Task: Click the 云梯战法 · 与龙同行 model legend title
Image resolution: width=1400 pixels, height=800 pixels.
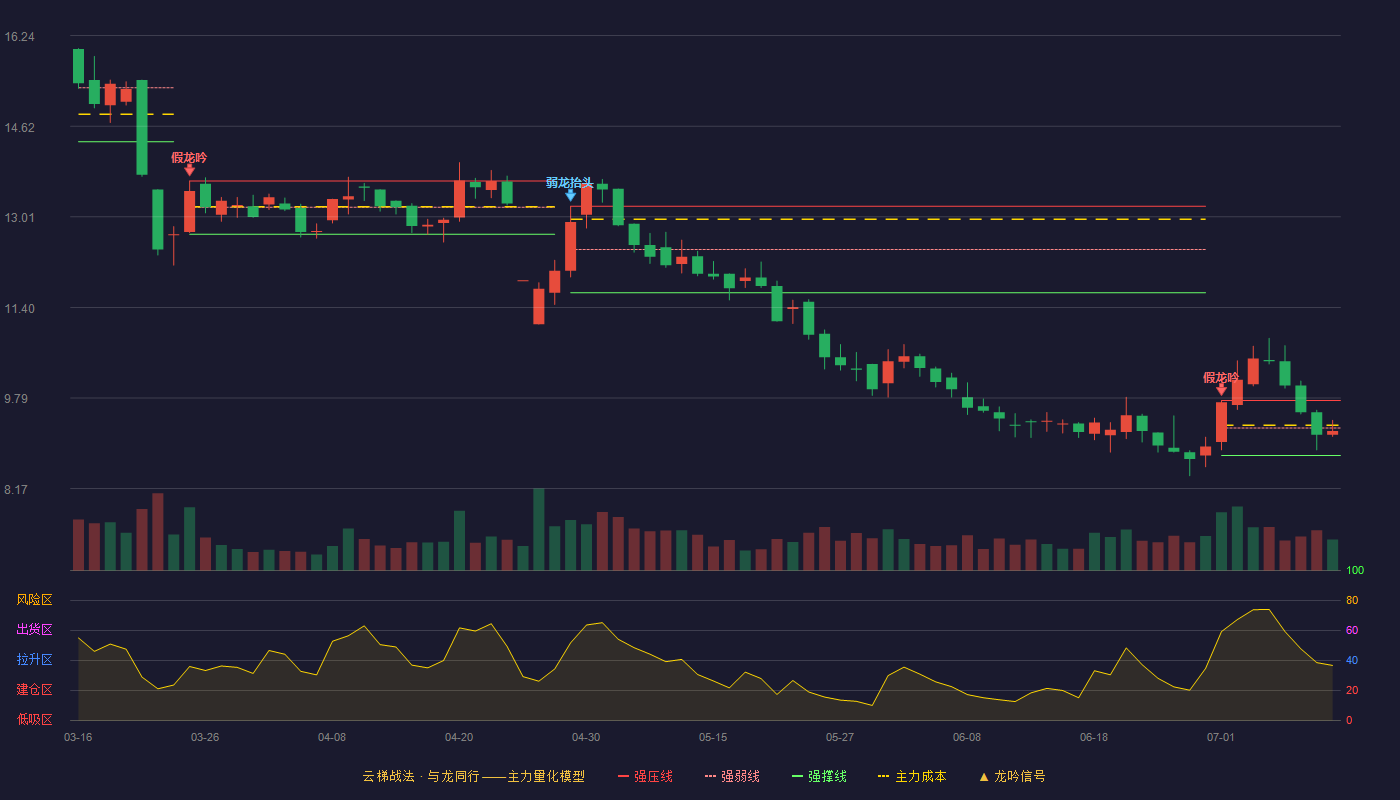Action: tap(473, 776)
